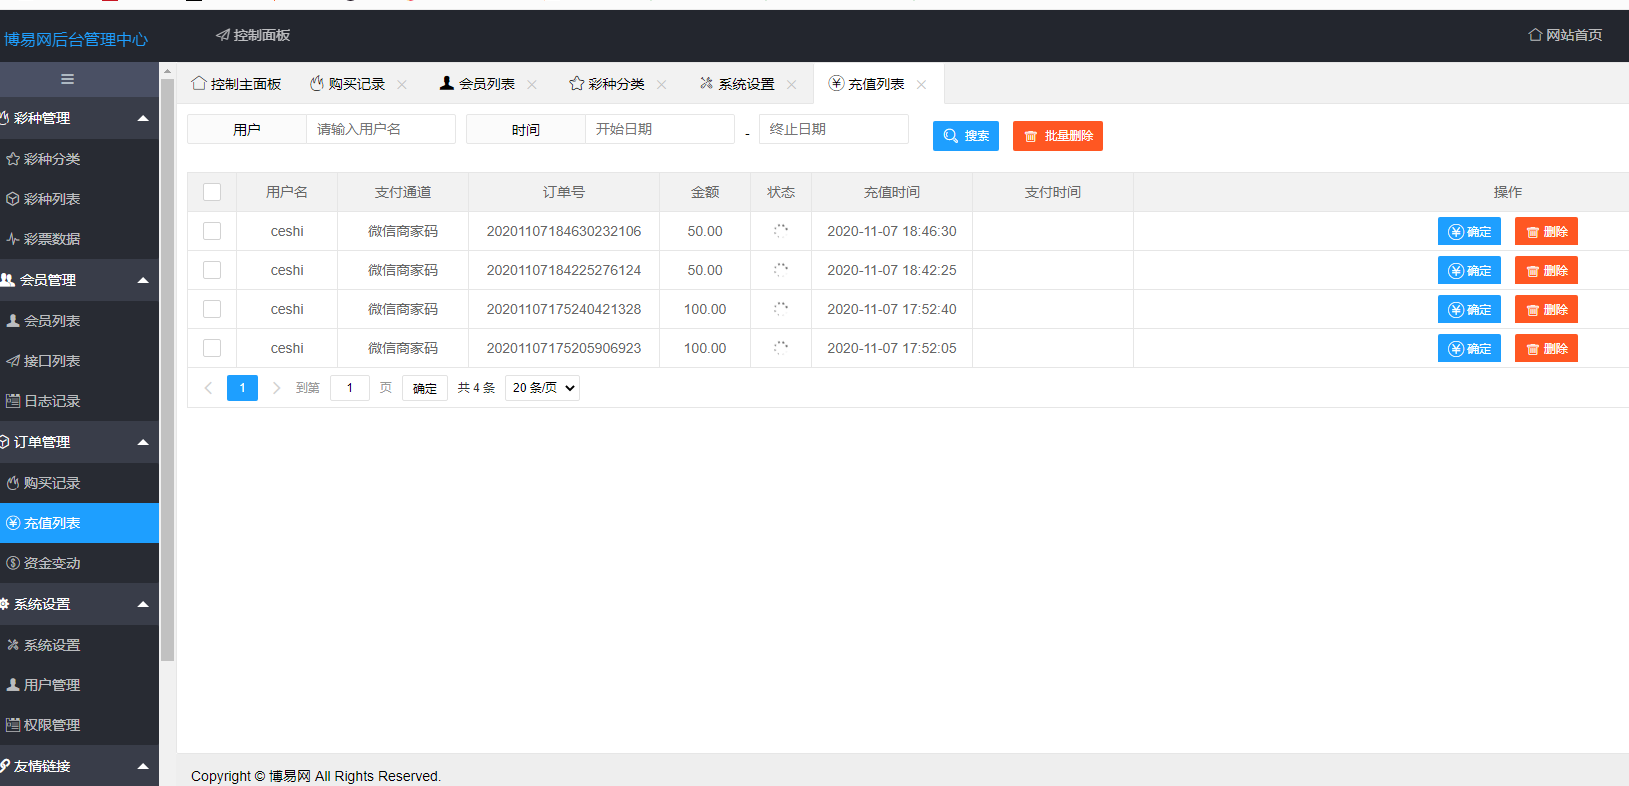Delete order 20201107175205906923
The height and width of the screenshot is (786, 1629).
pos(1546,348)
